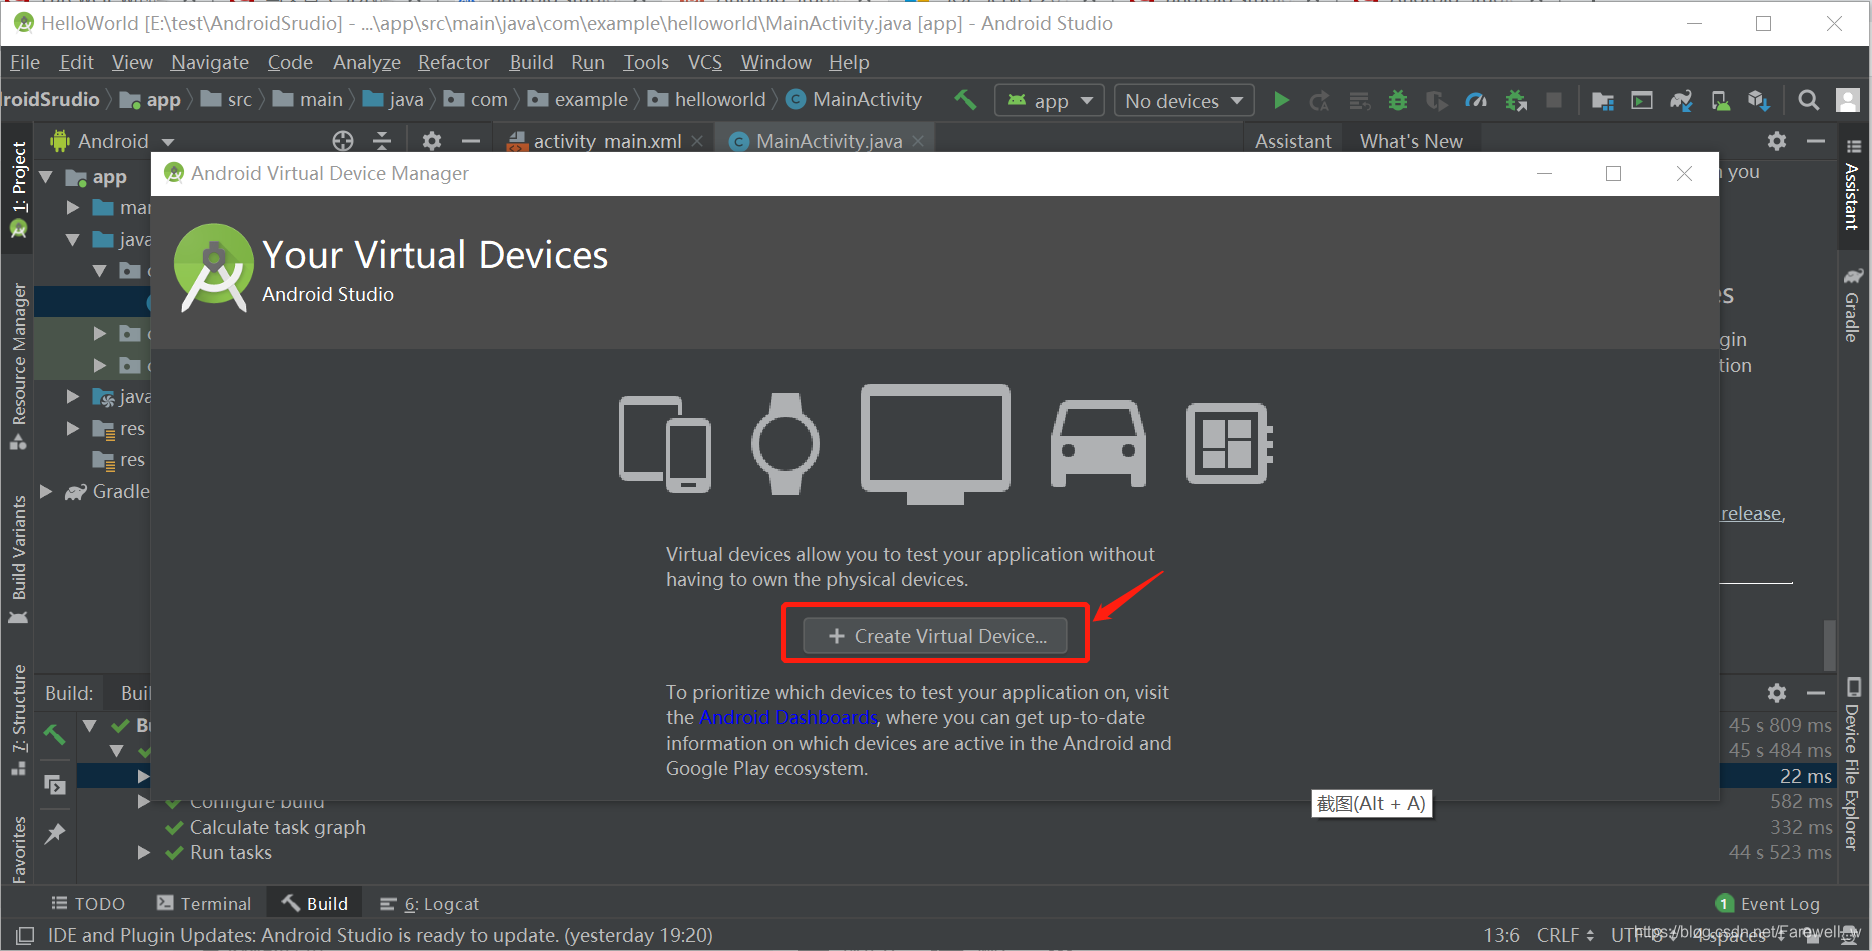
Task: Open the Tools menu
Action: (646, 62)
